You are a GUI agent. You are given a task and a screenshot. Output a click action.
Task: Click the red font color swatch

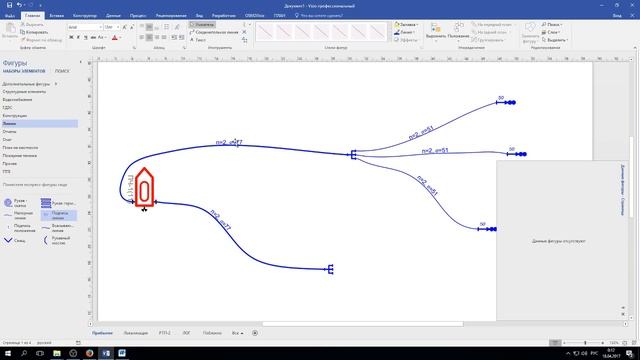(115, 37)
